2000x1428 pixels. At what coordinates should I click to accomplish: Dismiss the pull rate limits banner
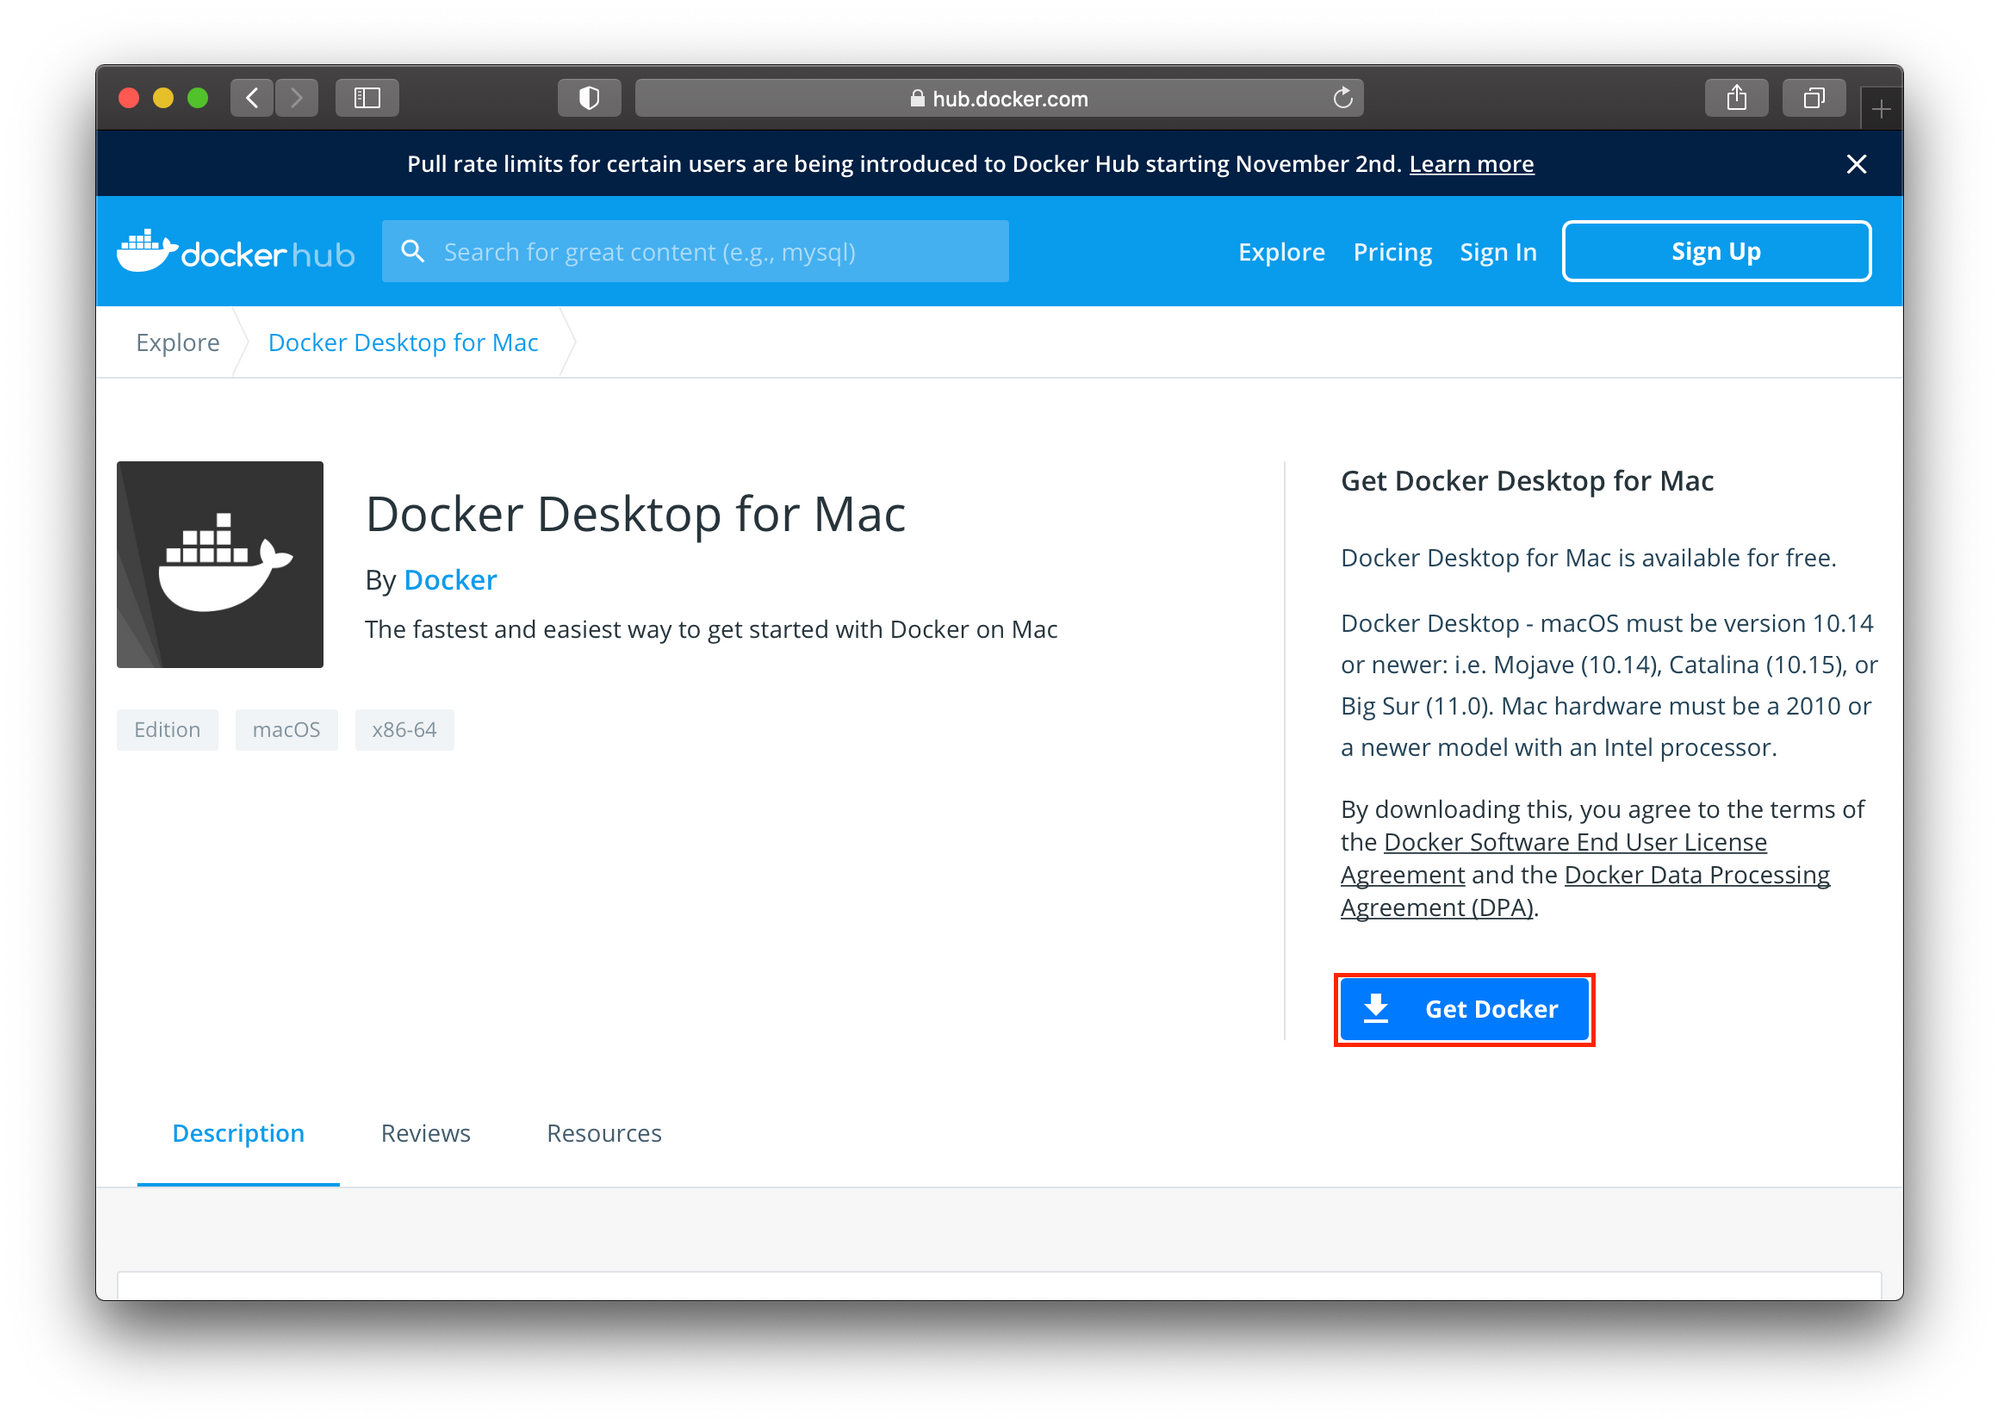click(x=1857, y=164)
